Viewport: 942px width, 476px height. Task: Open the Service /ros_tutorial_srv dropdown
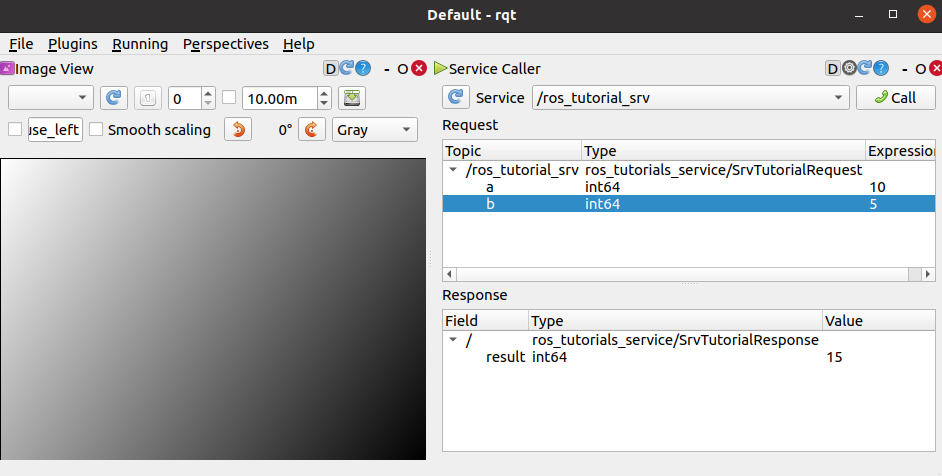tap(691, 98)
